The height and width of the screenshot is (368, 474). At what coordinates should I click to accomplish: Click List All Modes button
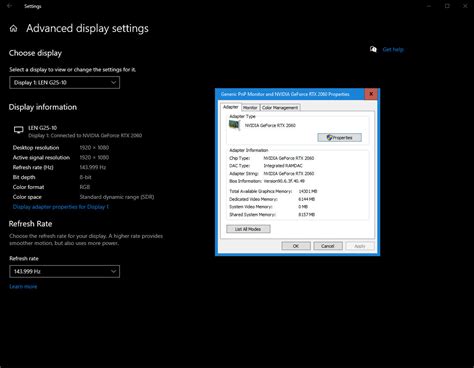click(x=248, y=229)
